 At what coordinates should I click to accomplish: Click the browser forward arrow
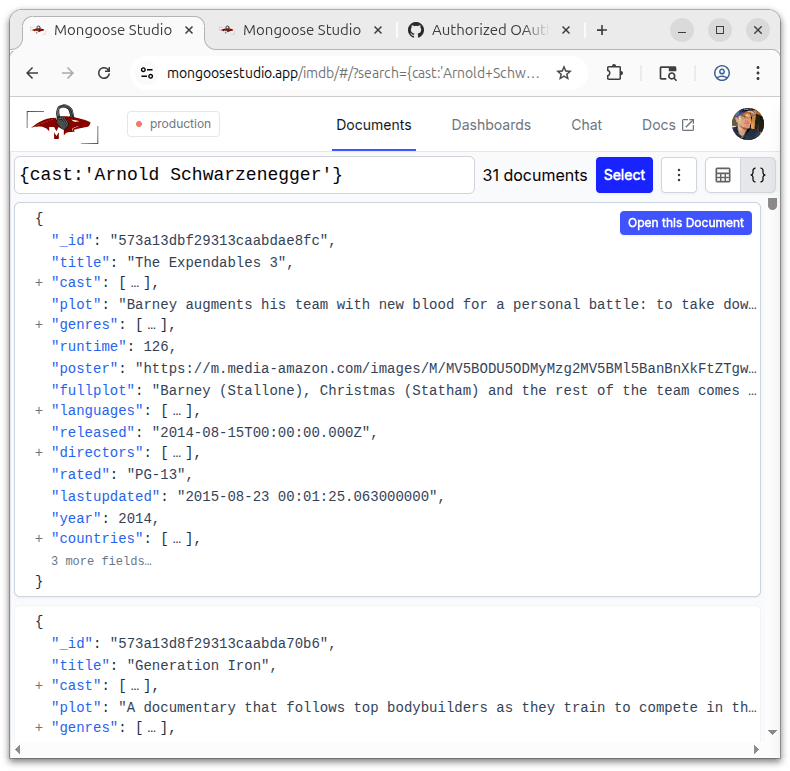click(x=68, y=73)
